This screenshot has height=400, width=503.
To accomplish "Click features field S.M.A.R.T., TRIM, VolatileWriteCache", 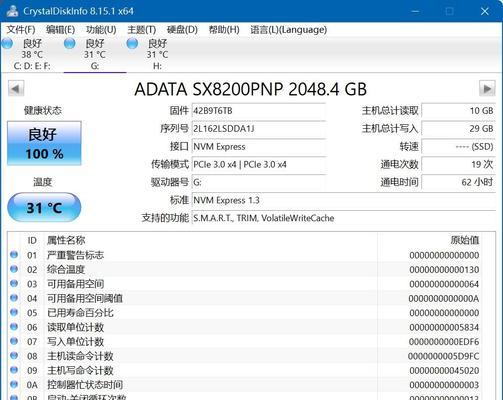I will (344, 218).
